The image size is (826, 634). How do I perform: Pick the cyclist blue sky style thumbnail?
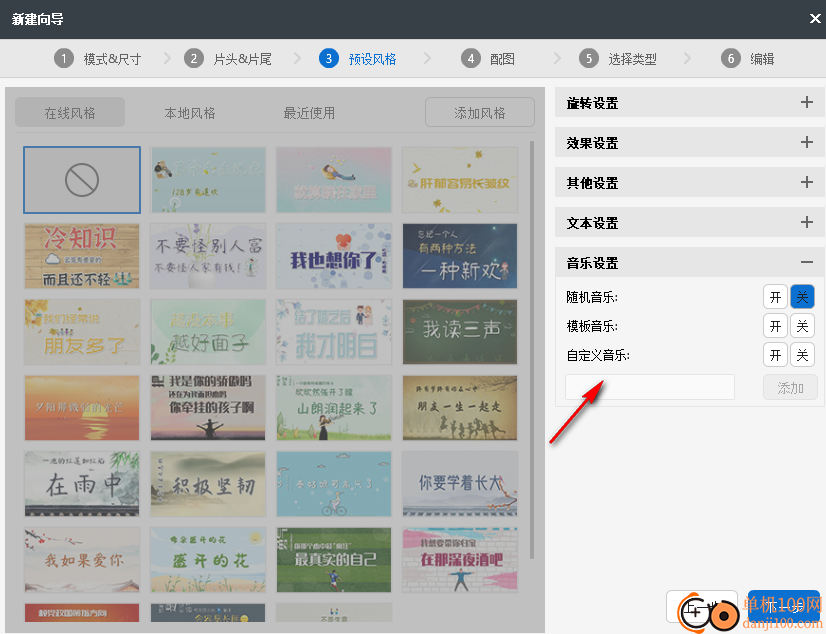(x=334, y=483)
